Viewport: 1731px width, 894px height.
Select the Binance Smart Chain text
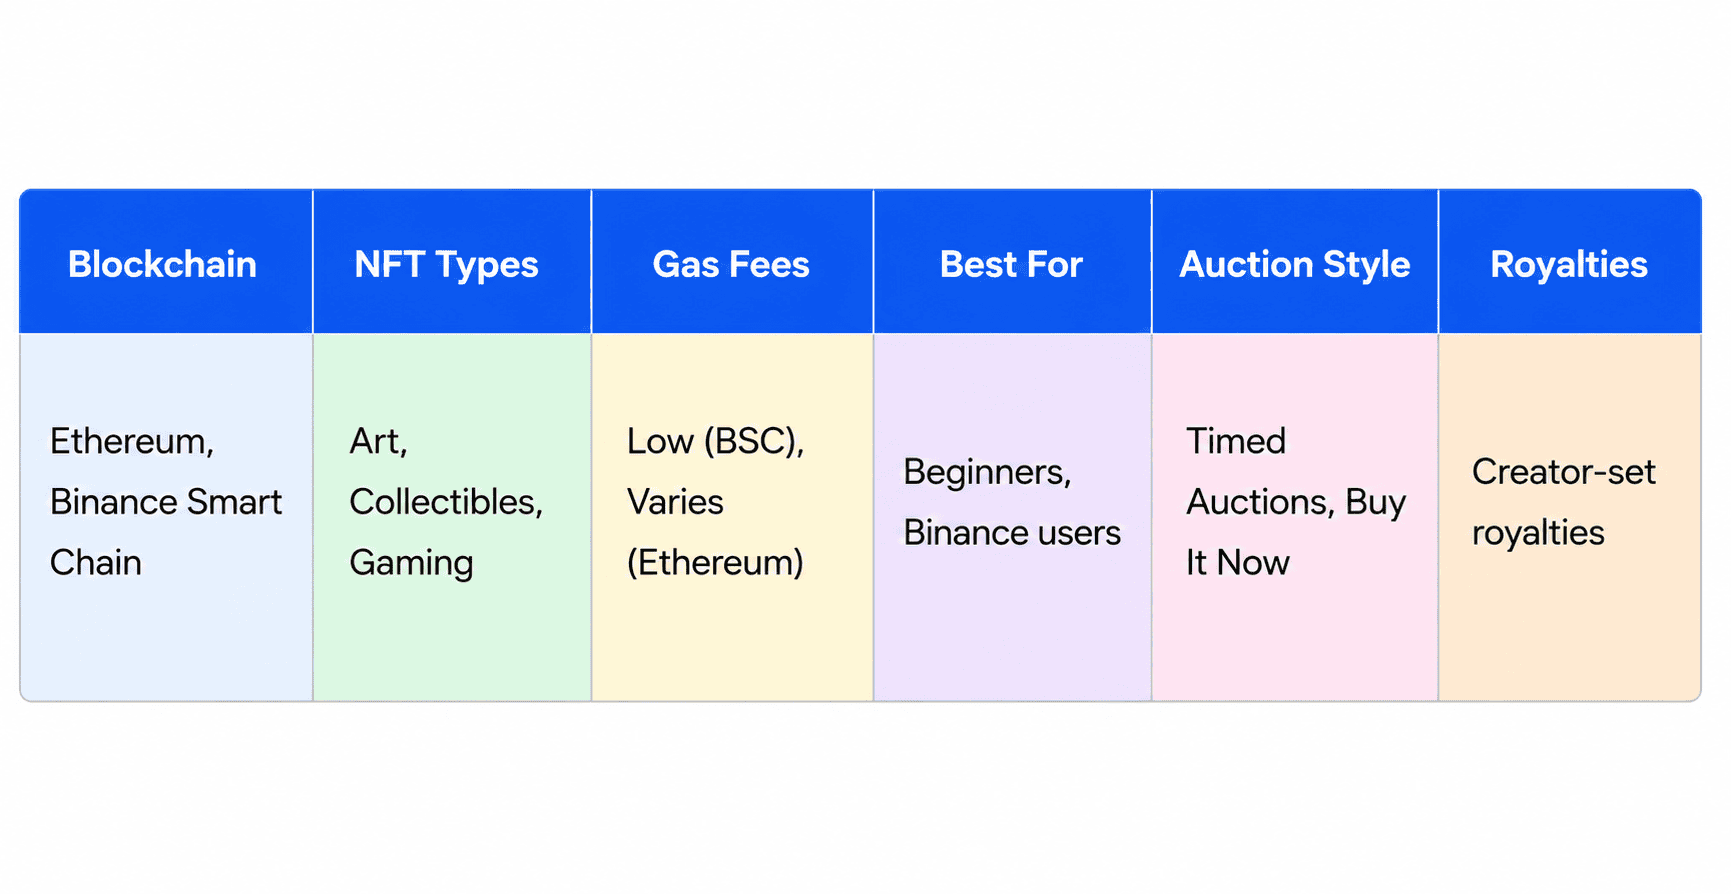click(166, 532)
